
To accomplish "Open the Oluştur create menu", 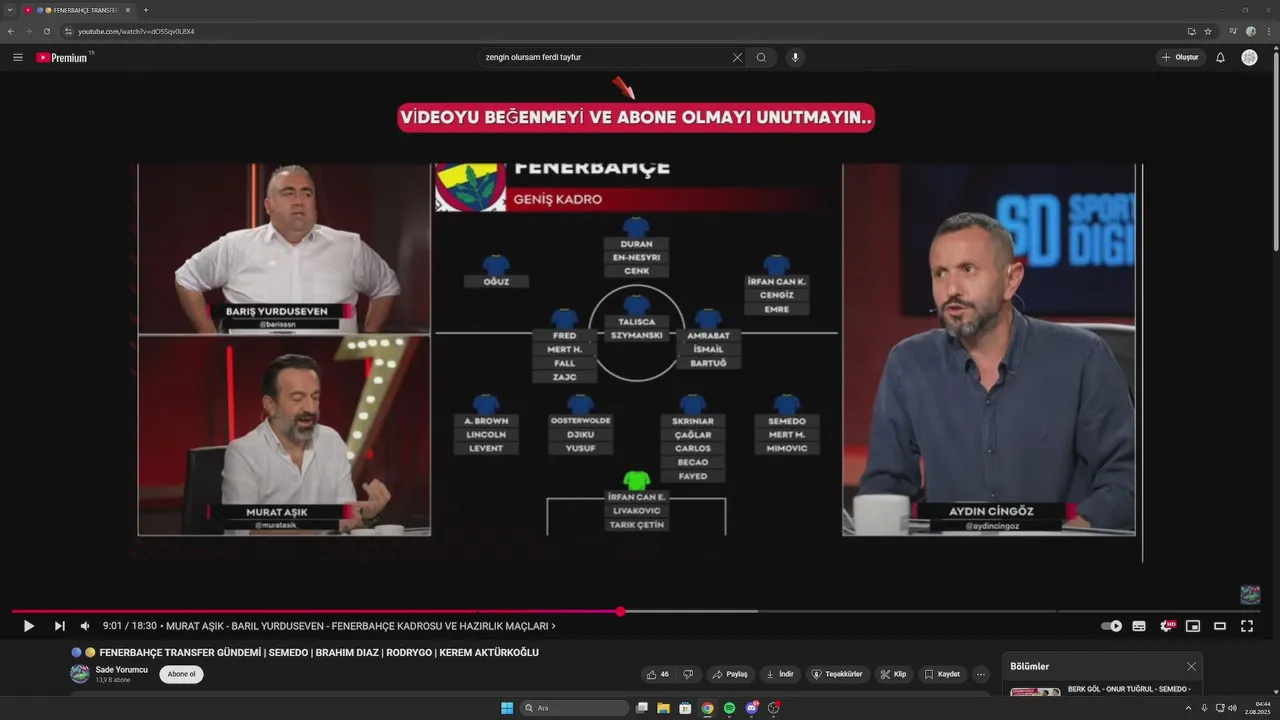I will (x=1181, y=58).
